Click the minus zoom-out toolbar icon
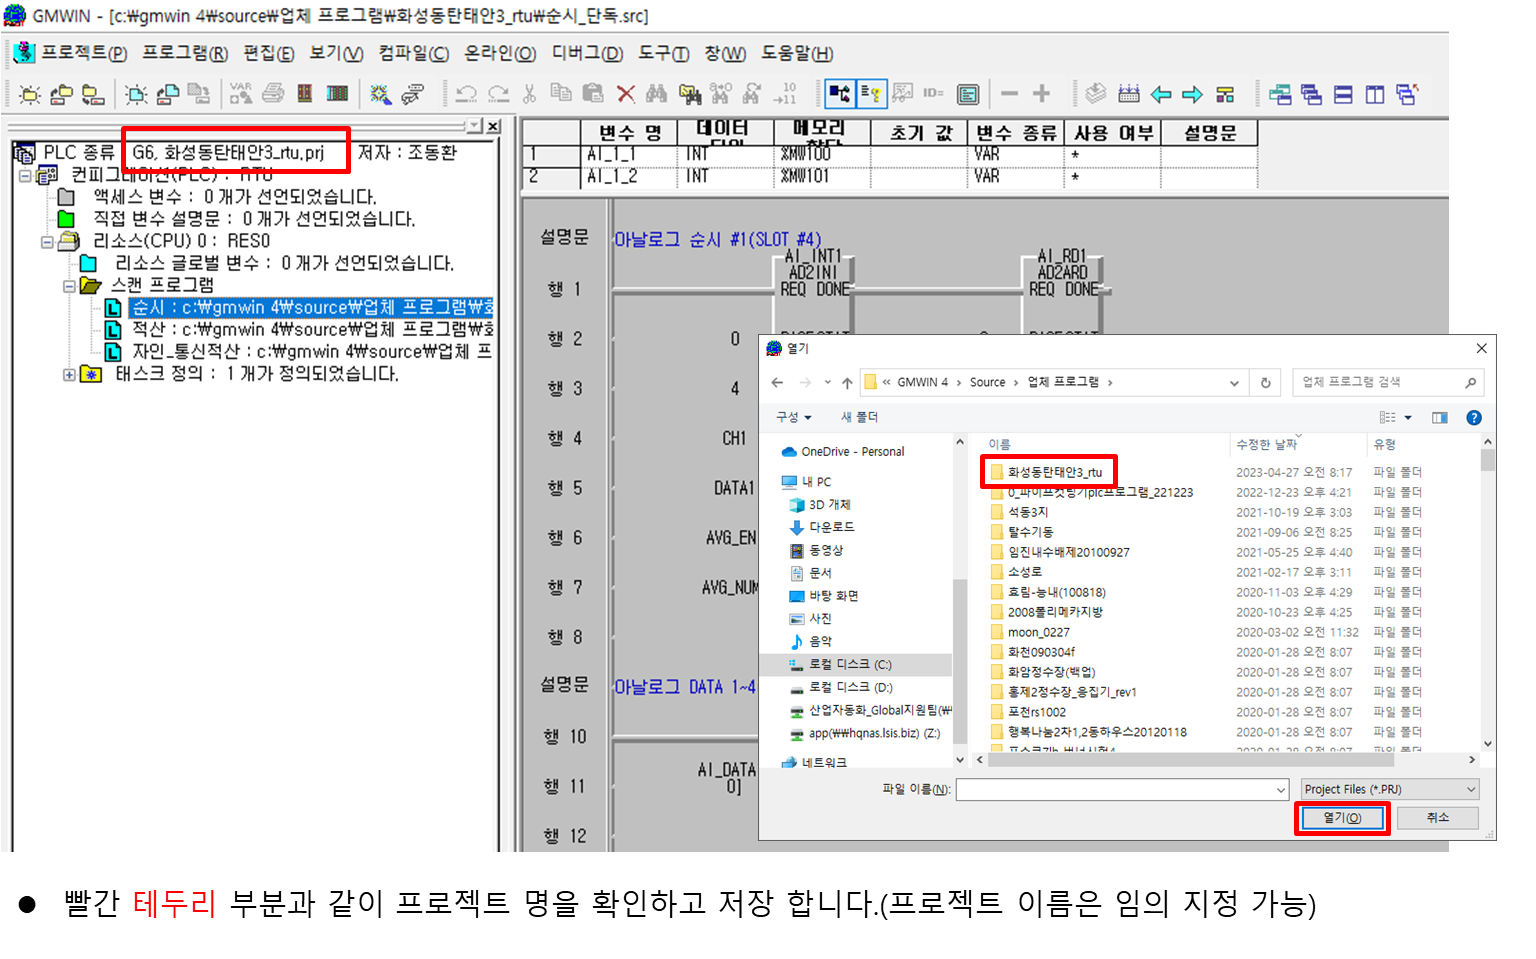1536x959 pixels. pos(1009,94)
